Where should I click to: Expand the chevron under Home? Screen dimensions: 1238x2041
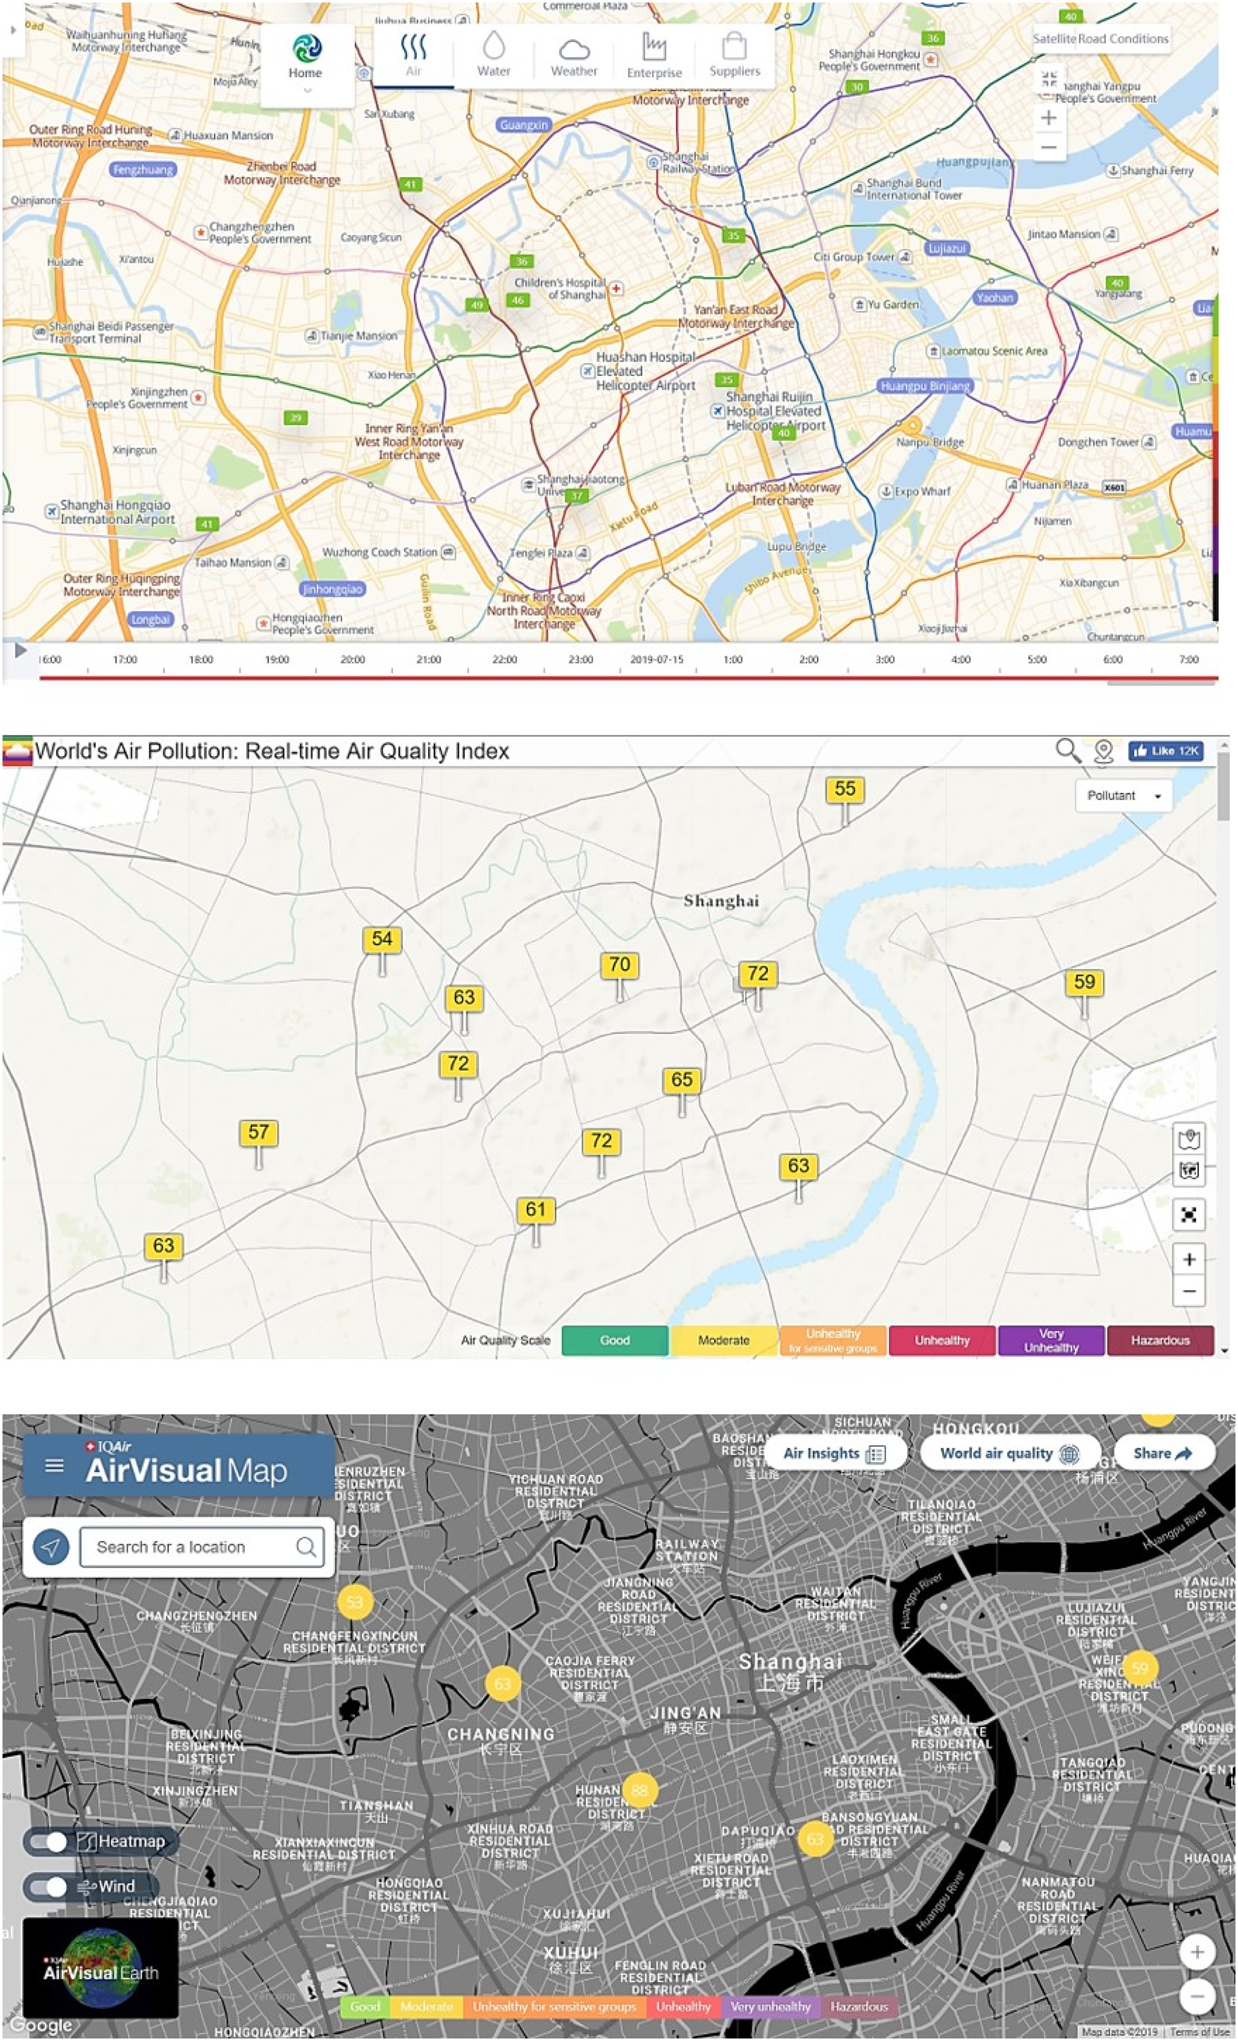tap(307, 91)
